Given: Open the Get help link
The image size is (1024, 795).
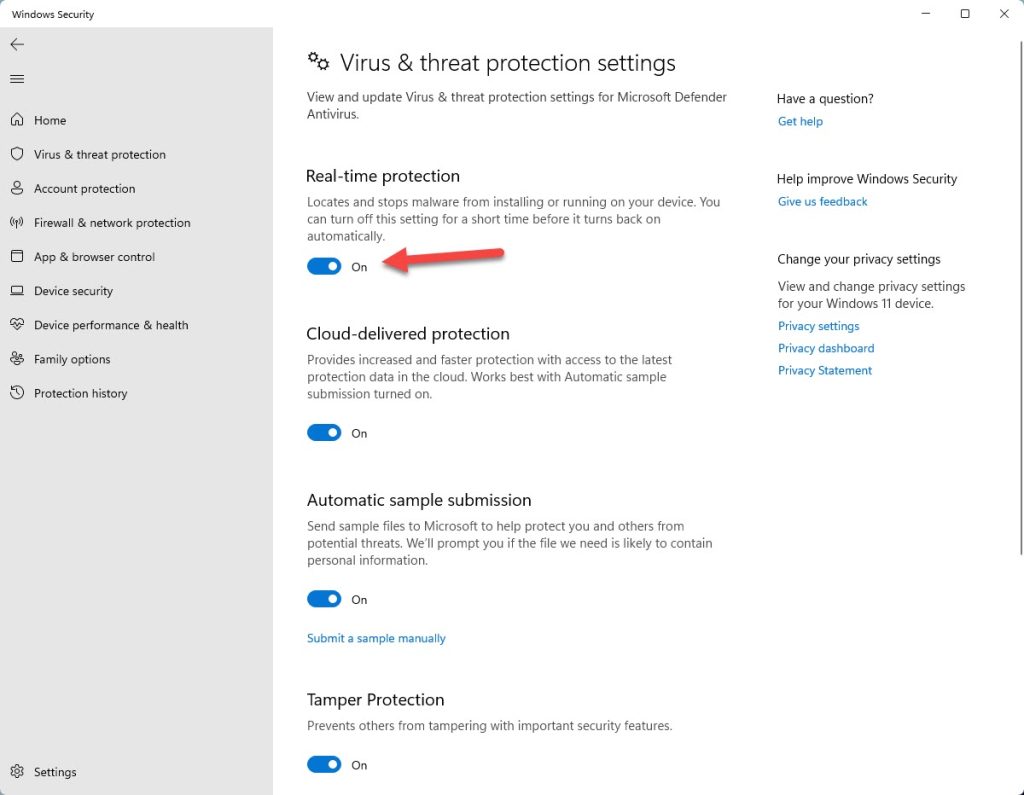Looking at the screenshot, I should [800, 121].
